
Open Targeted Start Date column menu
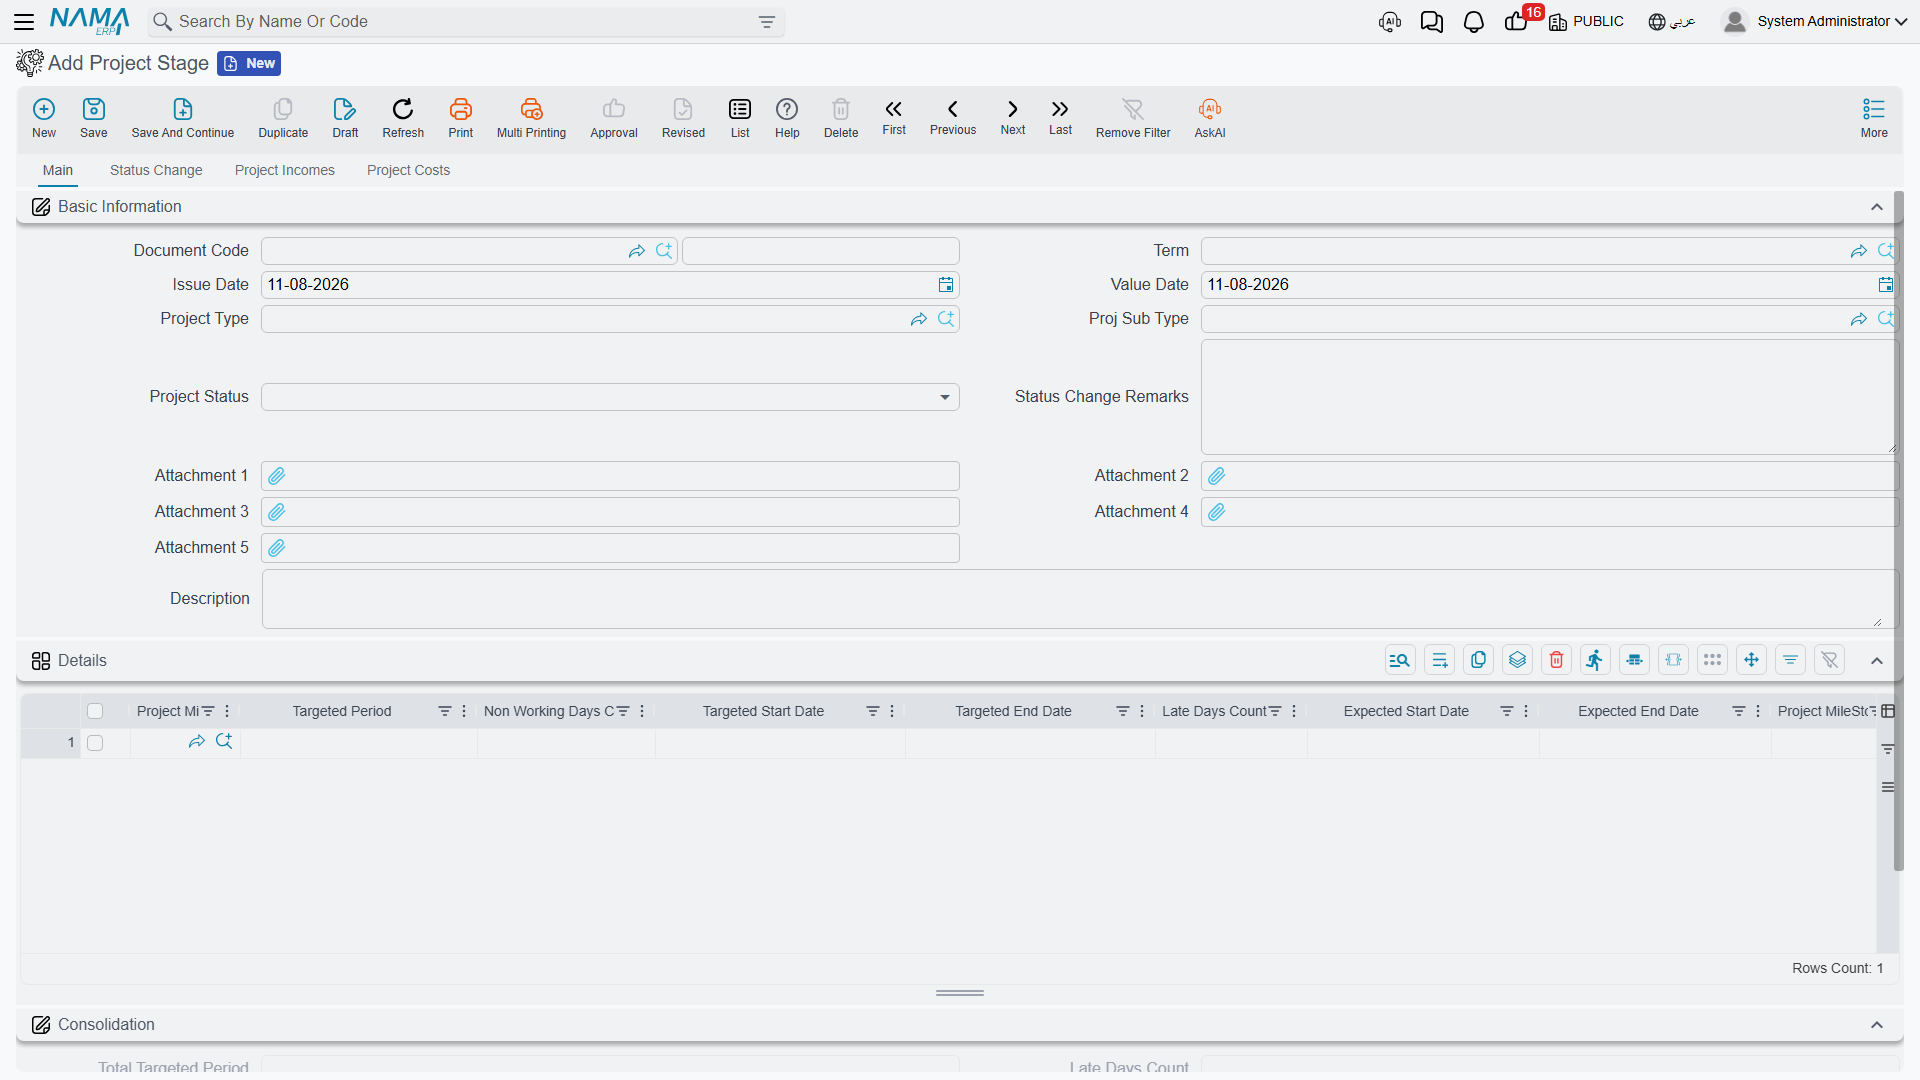(x=892, y=711)
